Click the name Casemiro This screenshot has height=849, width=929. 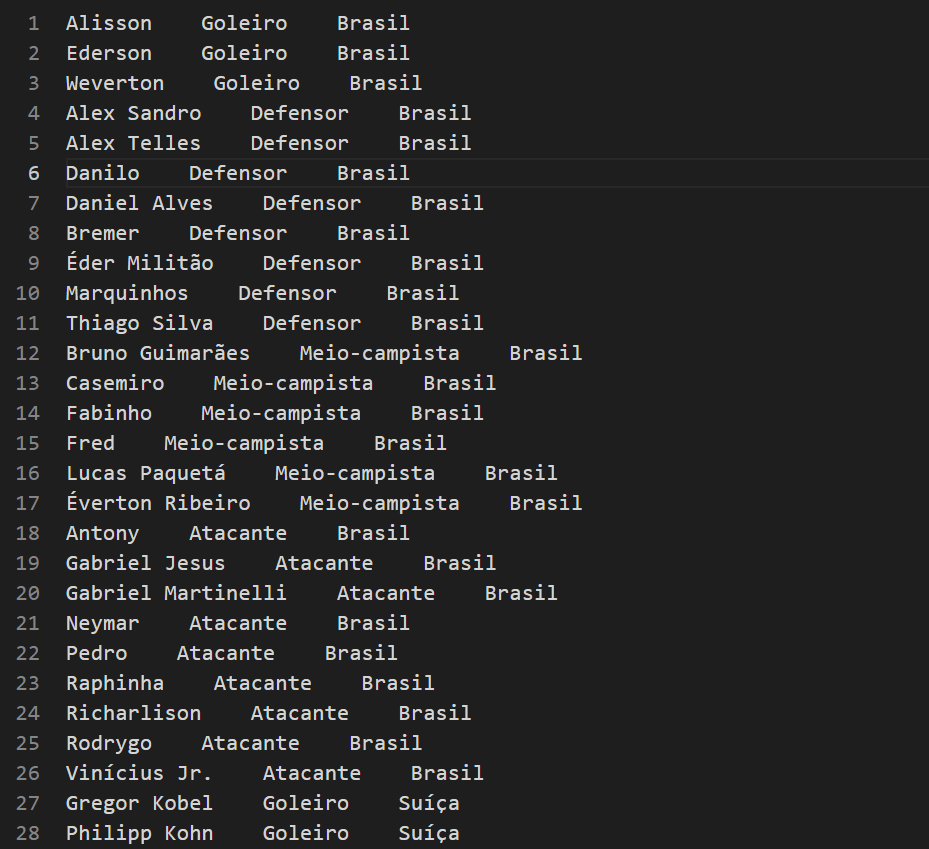coord(115,383)
